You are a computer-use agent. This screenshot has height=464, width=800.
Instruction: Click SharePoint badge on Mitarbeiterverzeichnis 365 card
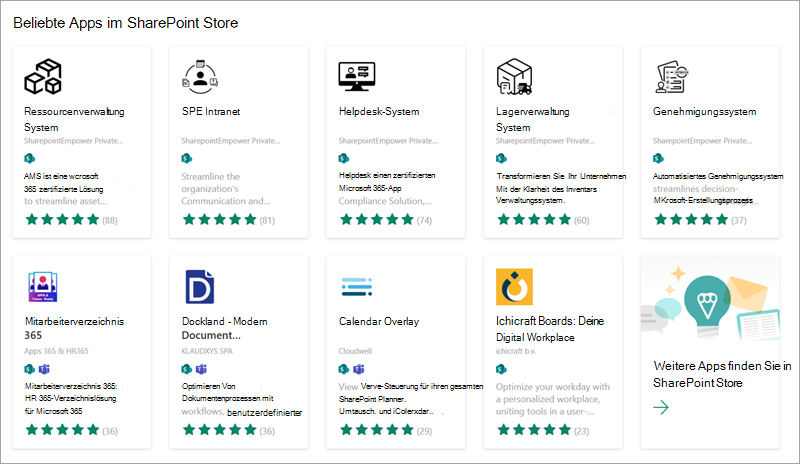pos(30,369)
